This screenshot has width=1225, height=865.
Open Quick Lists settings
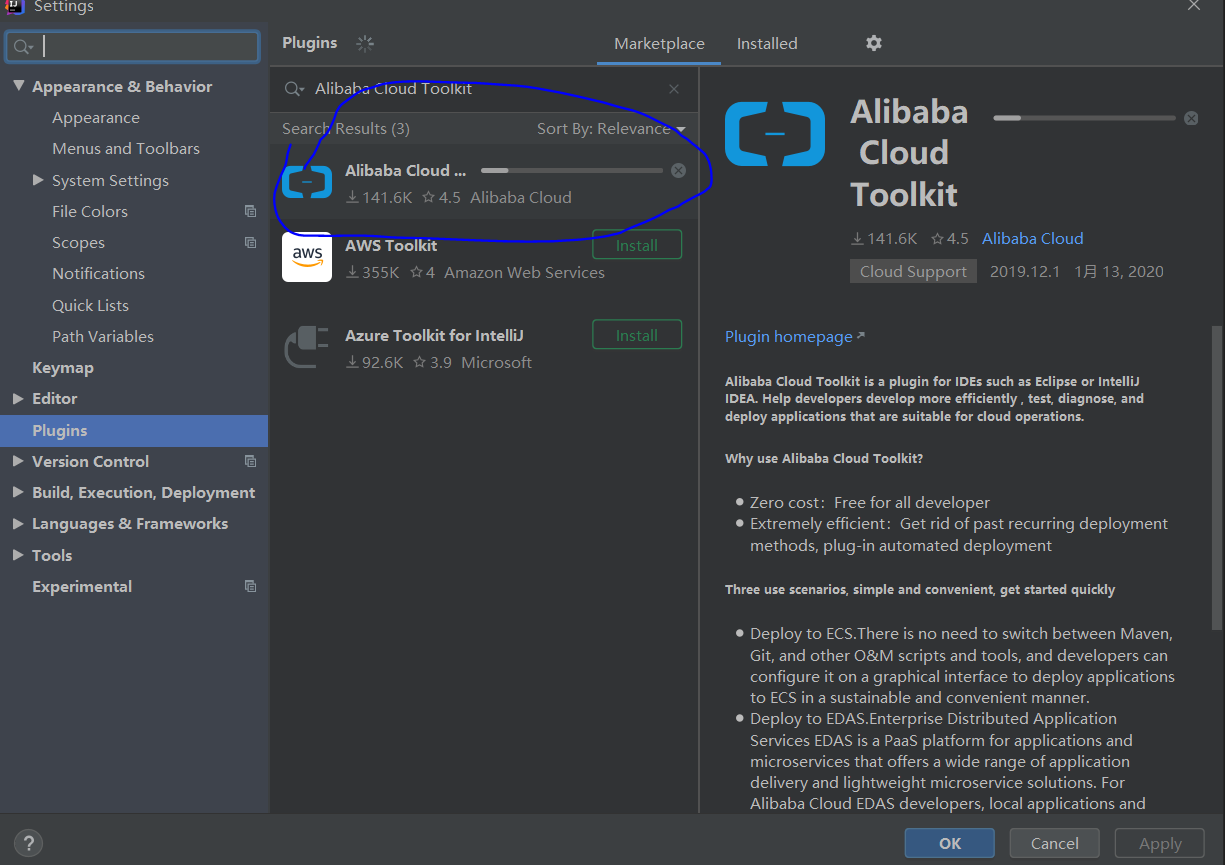(90, 305)
